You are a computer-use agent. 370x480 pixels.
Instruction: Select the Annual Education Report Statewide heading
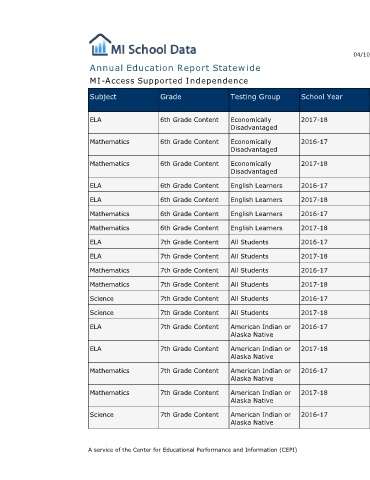pyautogui.click(x=175, y=68)
